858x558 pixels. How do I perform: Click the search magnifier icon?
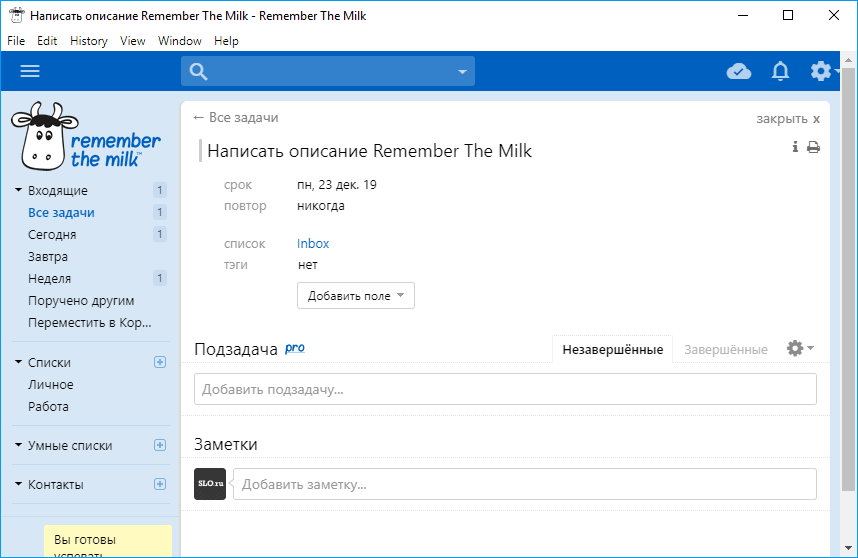198,72
